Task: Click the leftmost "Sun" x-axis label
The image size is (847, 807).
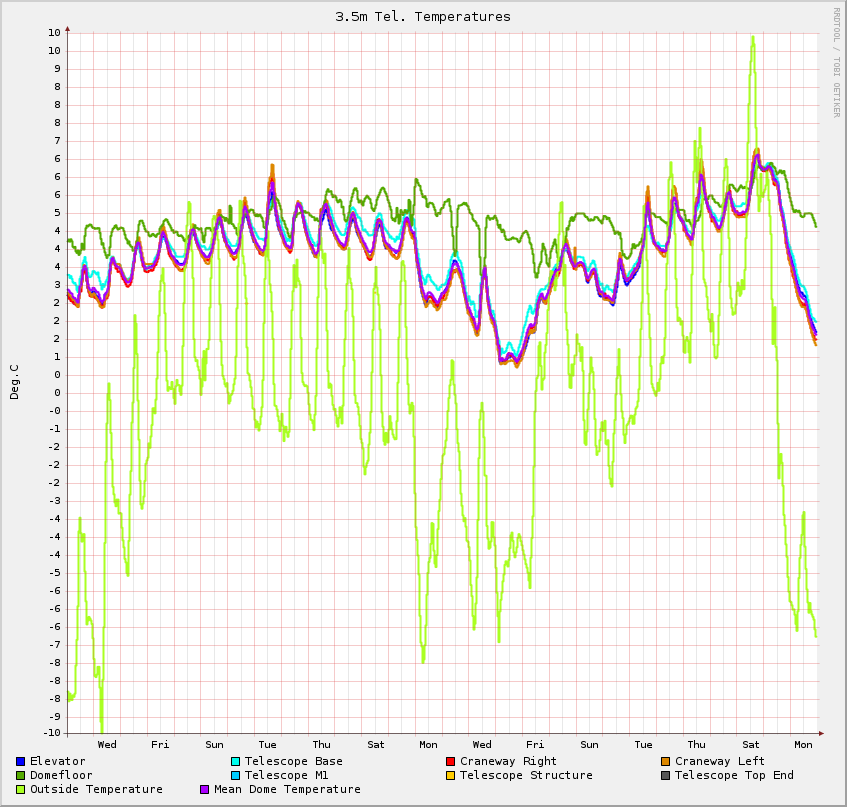Action: [x=214, y=744]
